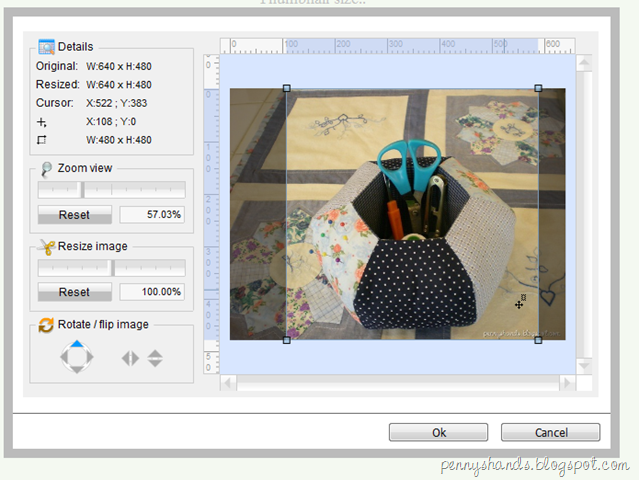Flip the image horizontally
This screenshot has width=639, height=480.
point(130,359)
